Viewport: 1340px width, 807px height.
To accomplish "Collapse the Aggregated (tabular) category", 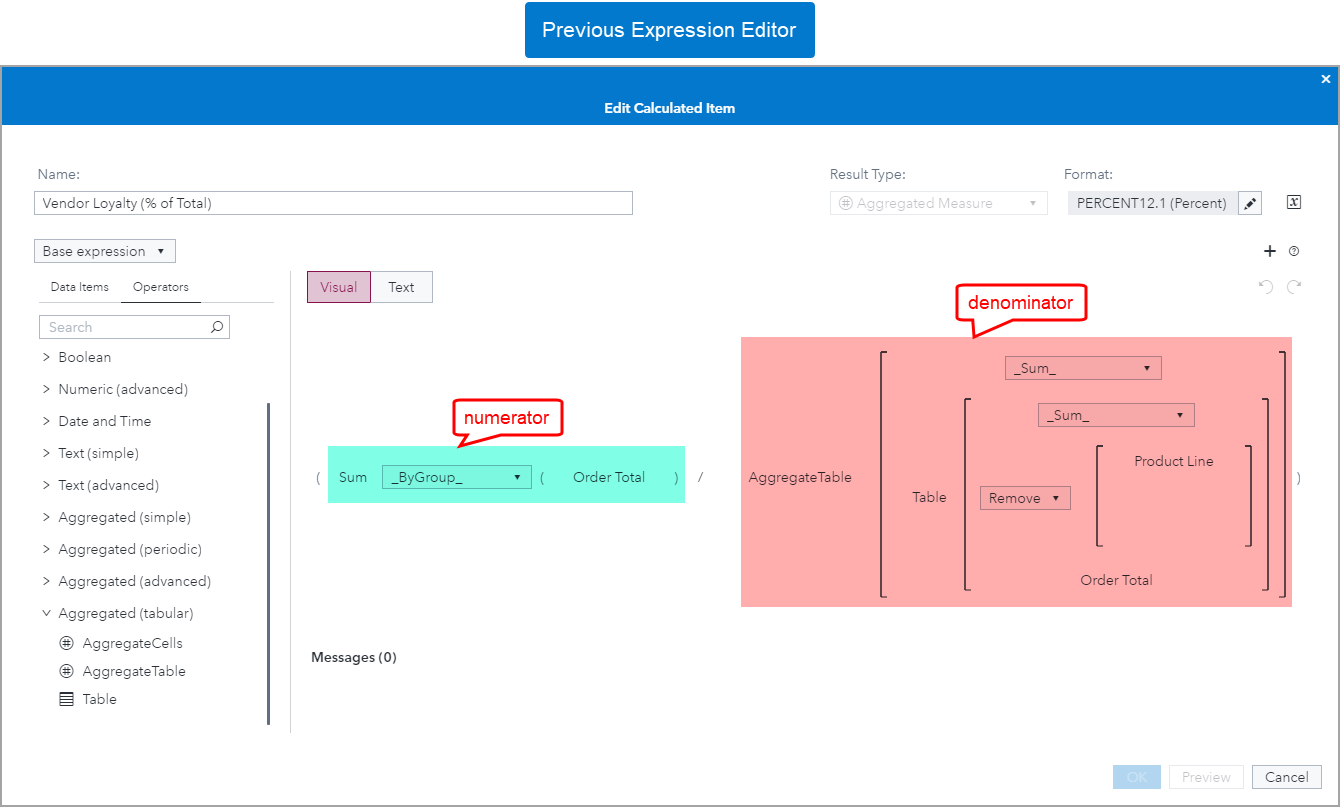I will point(46,613).
